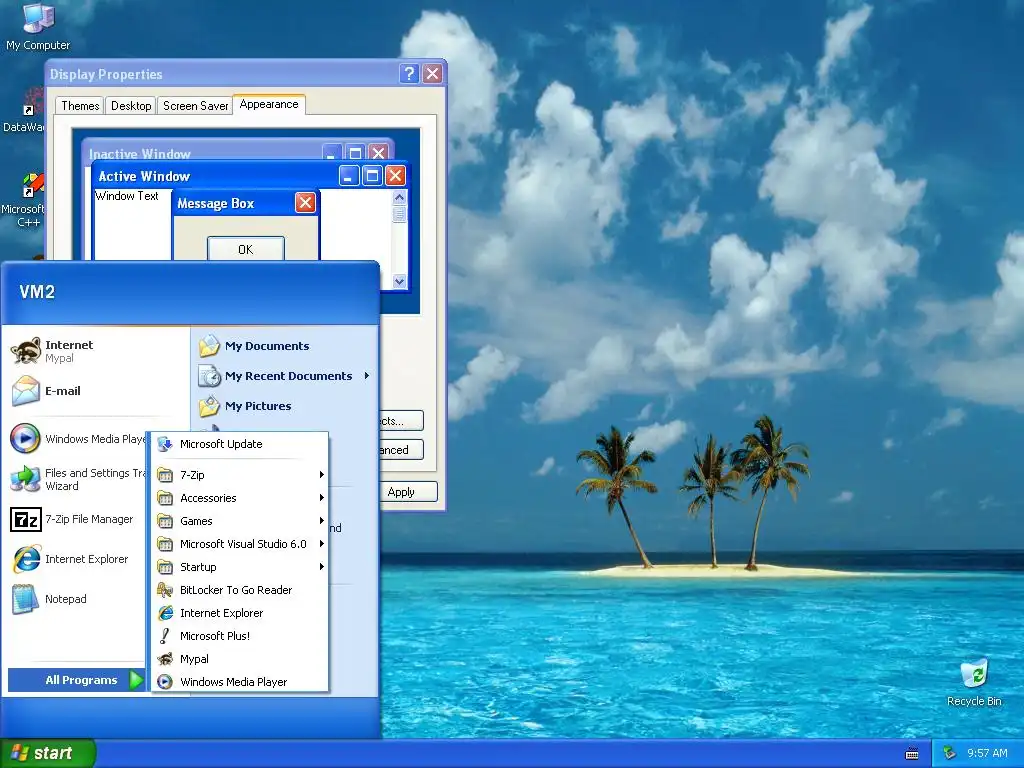1024x768 pixels.
Task: Open My Documents folder icon
Action: [210, 345]
